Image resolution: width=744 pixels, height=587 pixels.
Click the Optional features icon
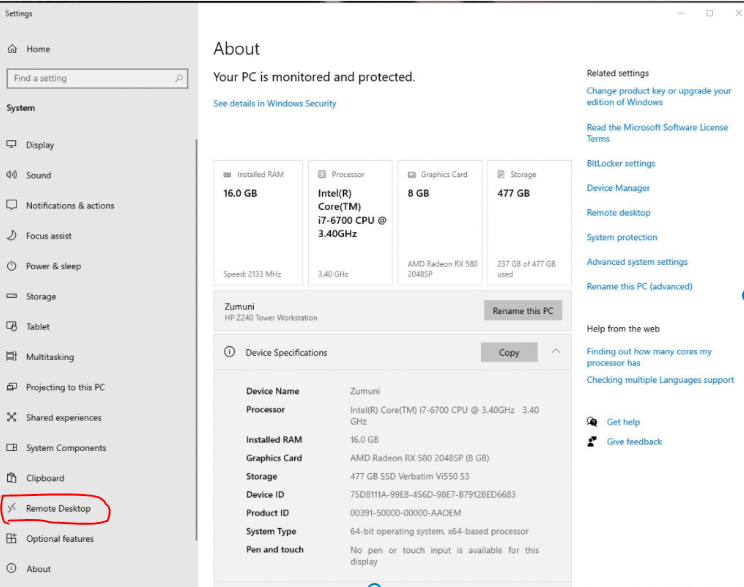pos(11,538)
